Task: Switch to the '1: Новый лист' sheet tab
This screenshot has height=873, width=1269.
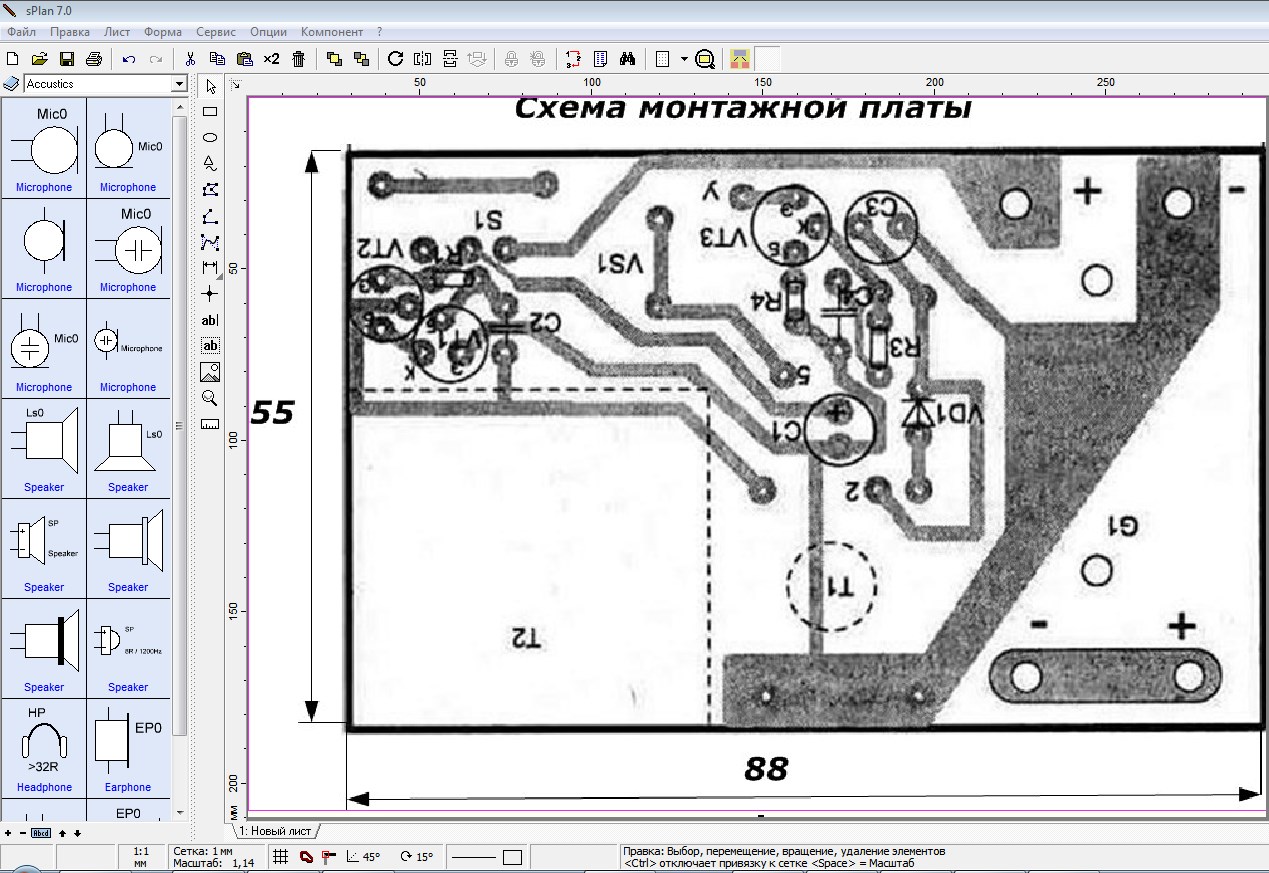Action: pos(276,831)
